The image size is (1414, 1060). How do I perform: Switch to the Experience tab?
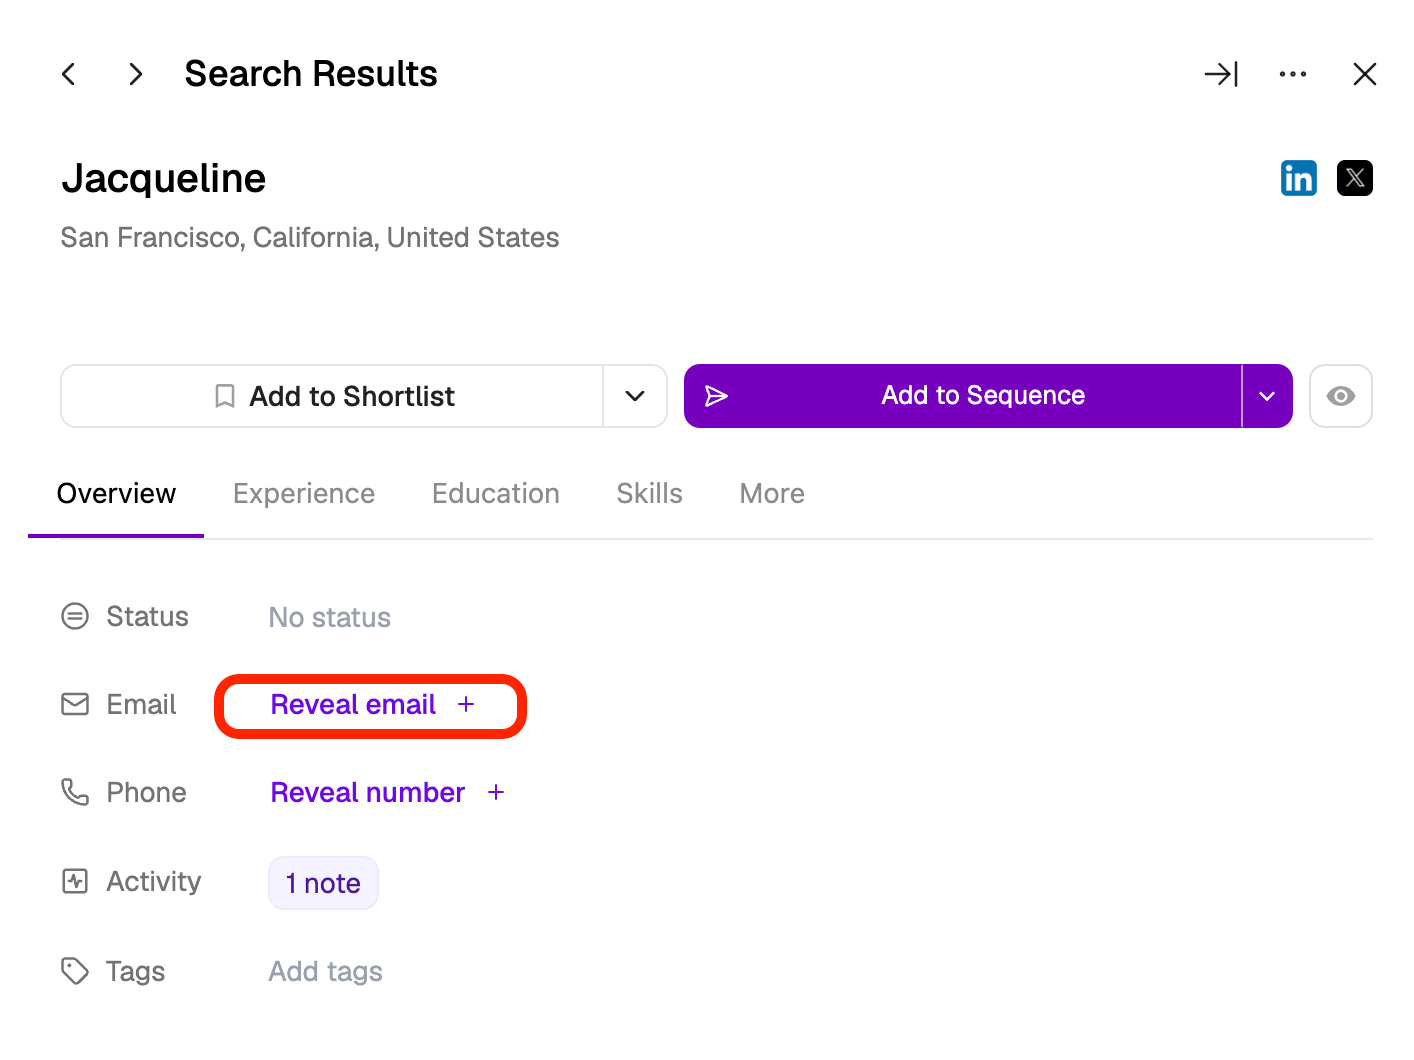point(304,494)
